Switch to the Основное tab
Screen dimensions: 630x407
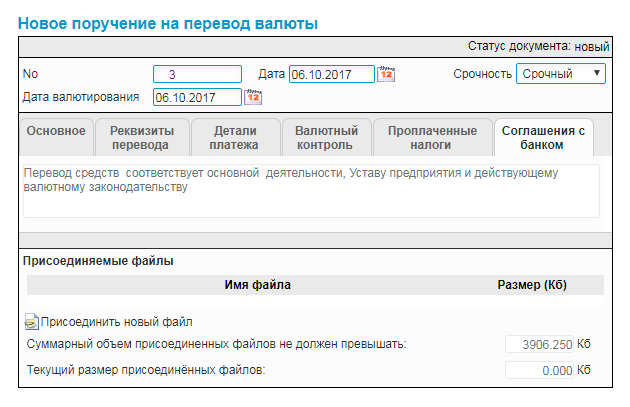coord(56,137)
